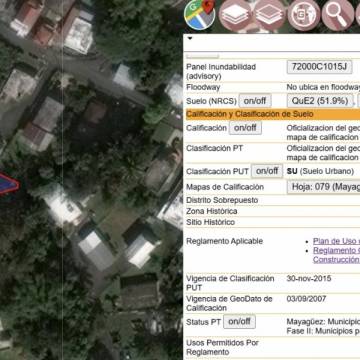This screenshot has width=360, height=360.
Task: Open the Plan de Uso link
Action: [x=336, y=241]
